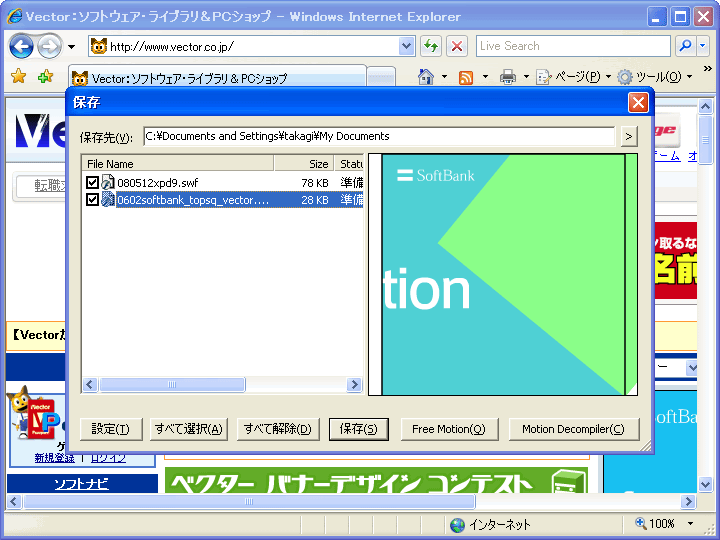The height and width of the screenshot is (540, 720).
Task: Show more toolbar commands with the chevron
Action: coord(707,69)
